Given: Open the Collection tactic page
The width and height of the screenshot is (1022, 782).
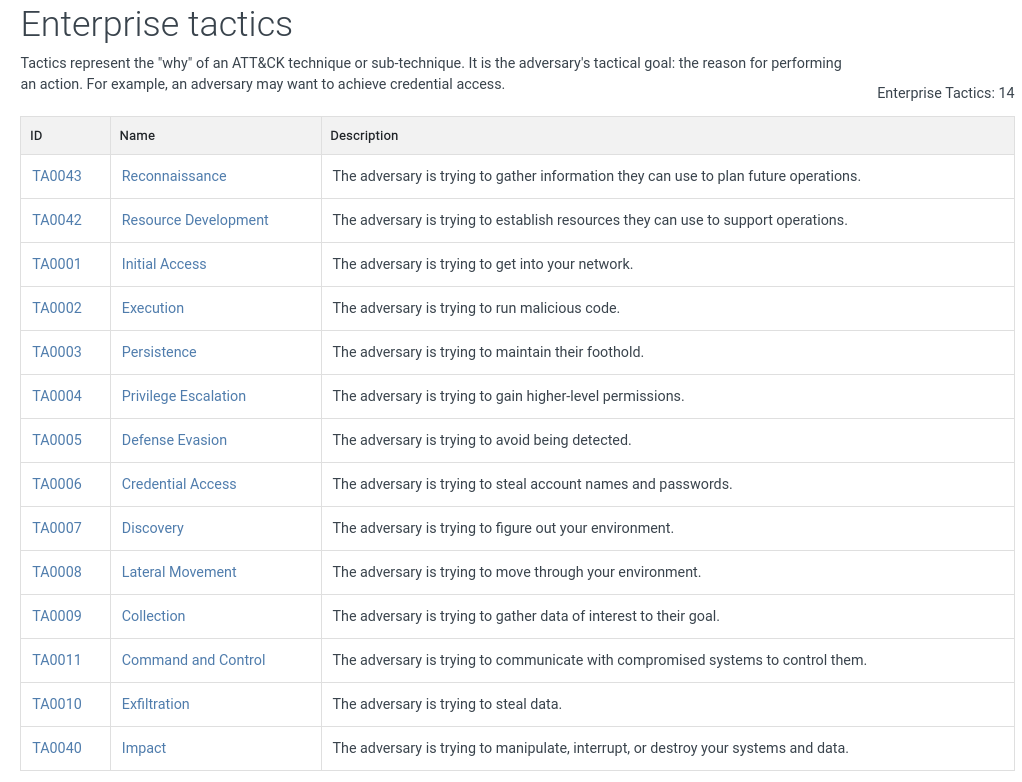Looking at the screenshot, I should (x=154, y=616).
